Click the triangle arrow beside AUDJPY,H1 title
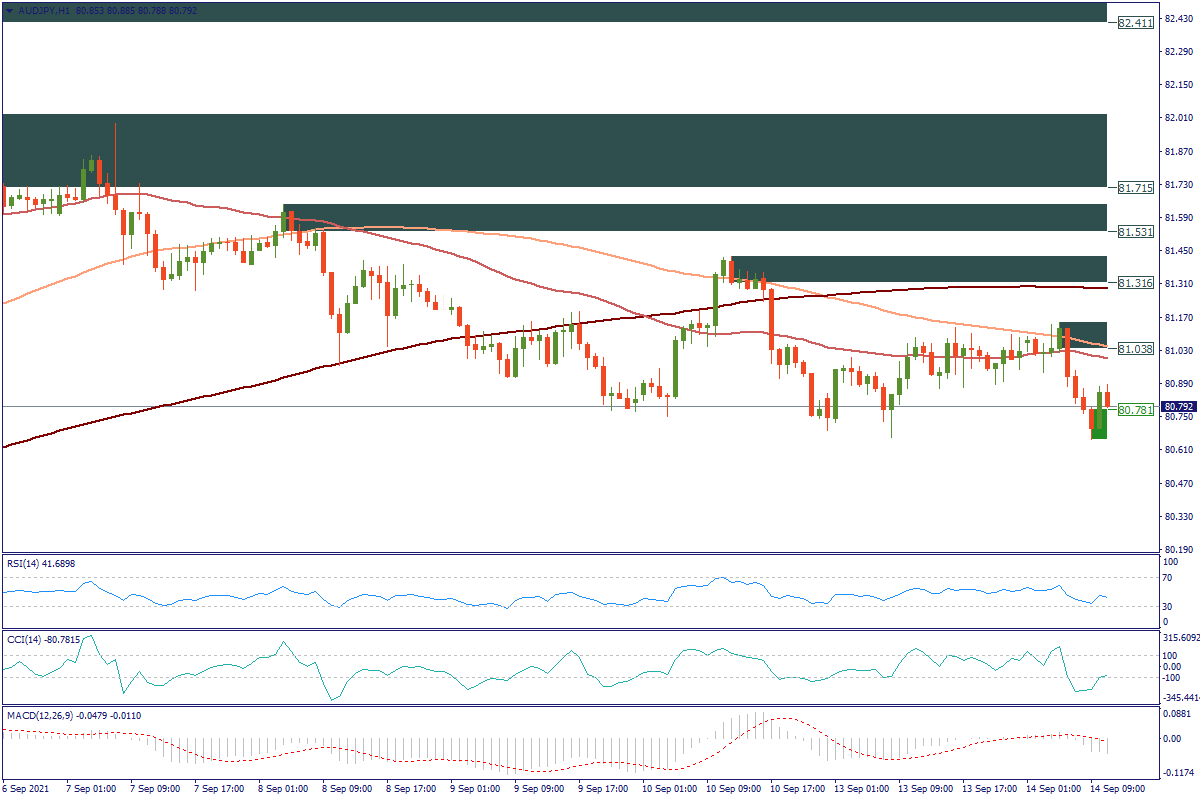 [9, 9]
